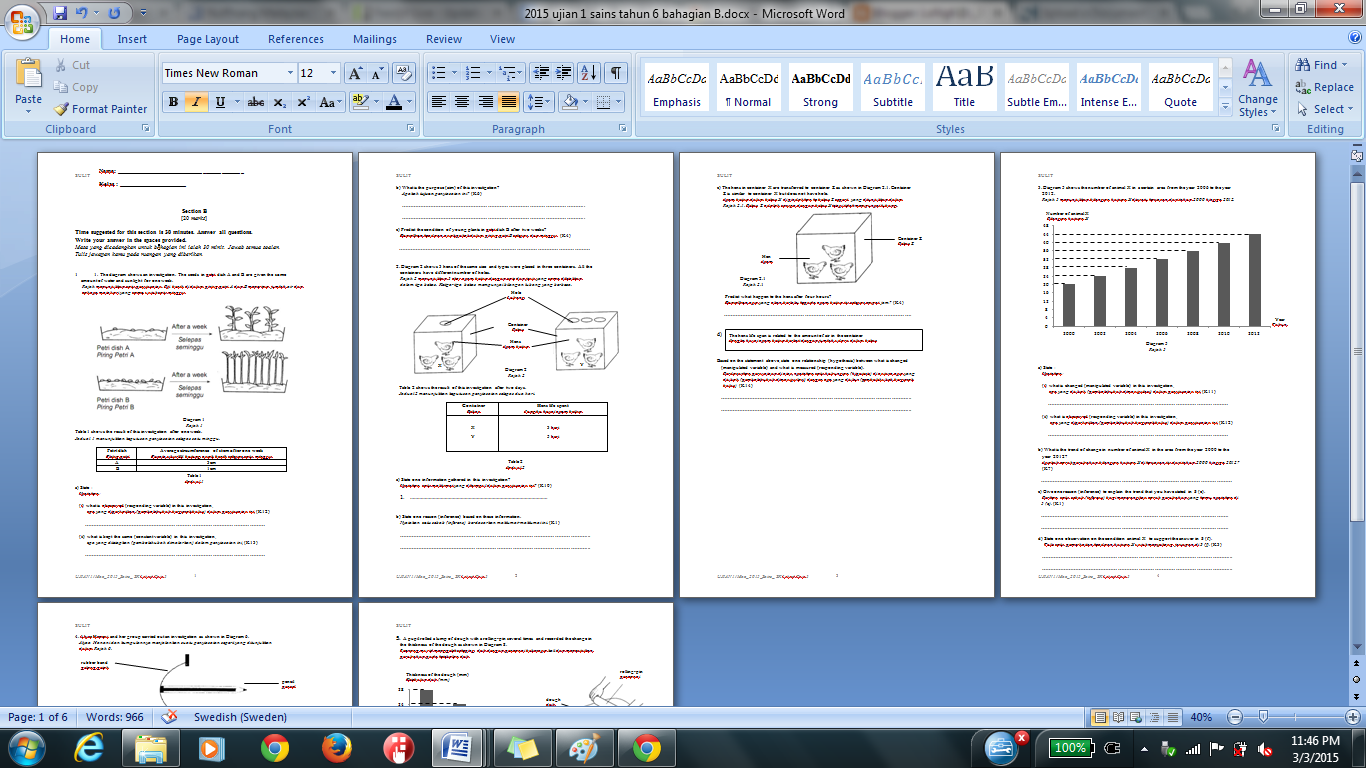Apply text highlight color

(360, 102)
